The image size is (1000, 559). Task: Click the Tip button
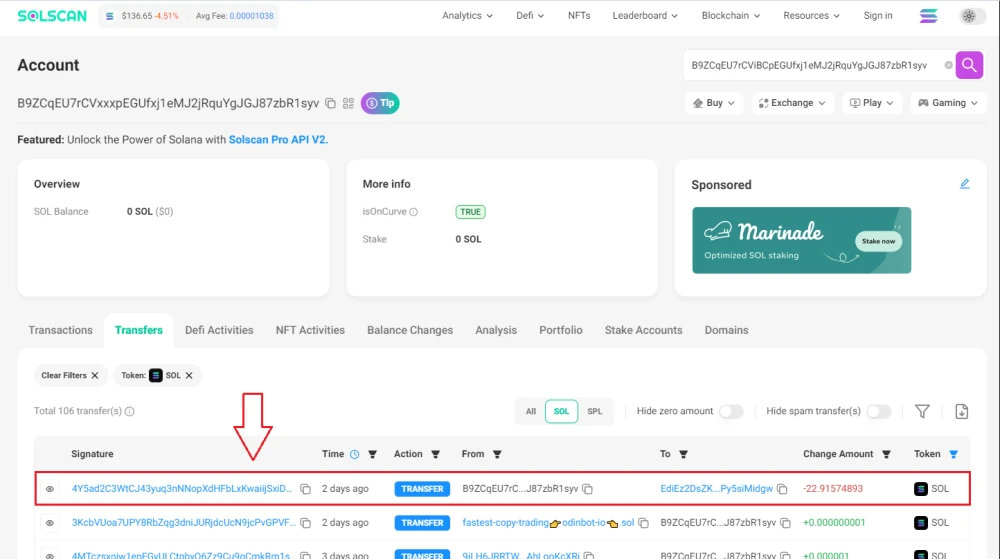tap(380, 103)
